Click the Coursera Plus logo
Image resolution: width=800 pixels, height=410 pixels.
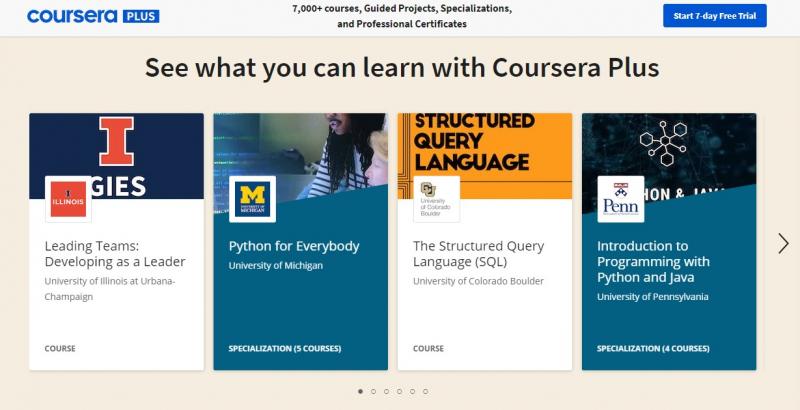click(x=93, y=16)
